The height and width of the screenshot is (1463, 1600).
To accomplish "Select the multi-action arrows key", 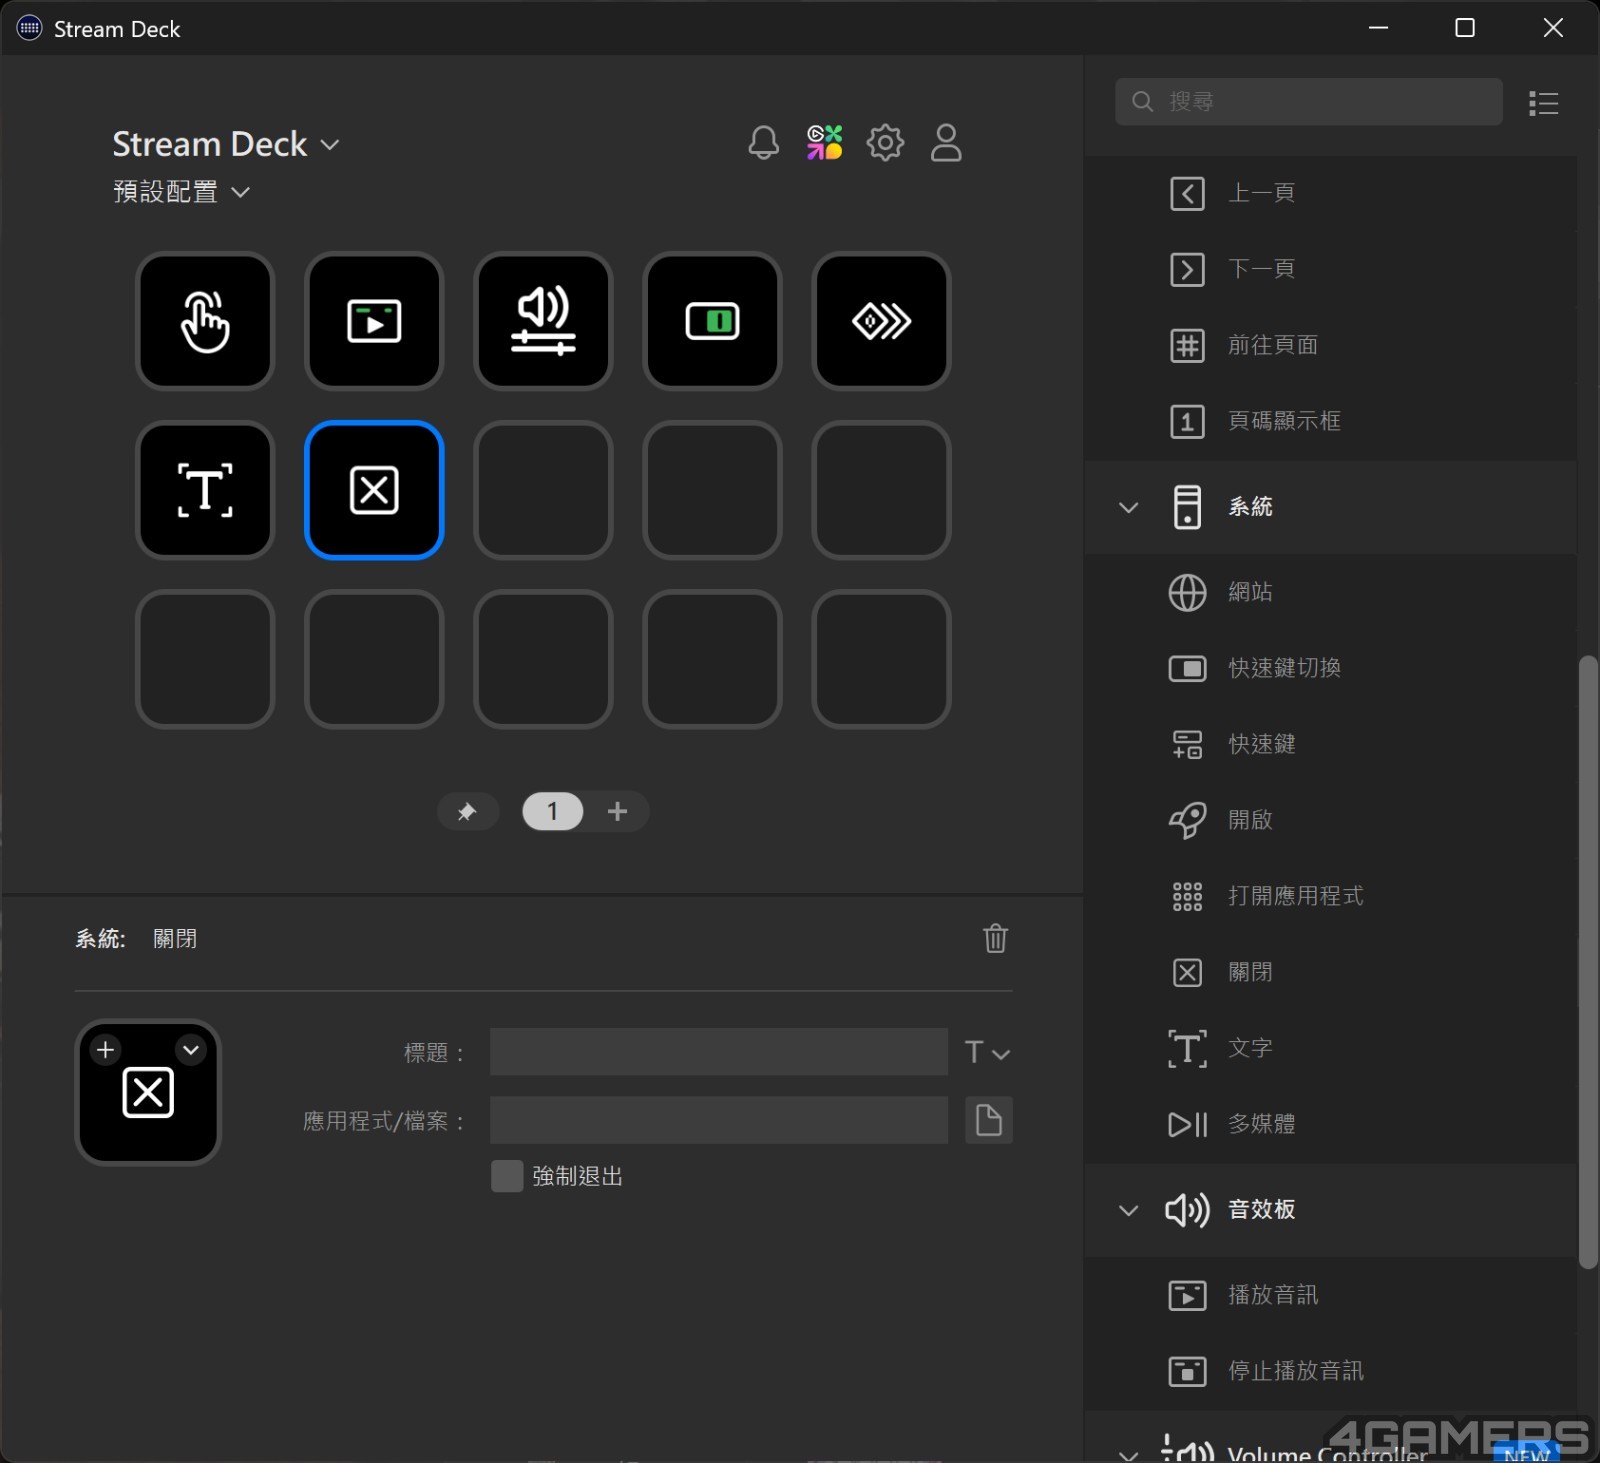I will (x=881, y=321).
